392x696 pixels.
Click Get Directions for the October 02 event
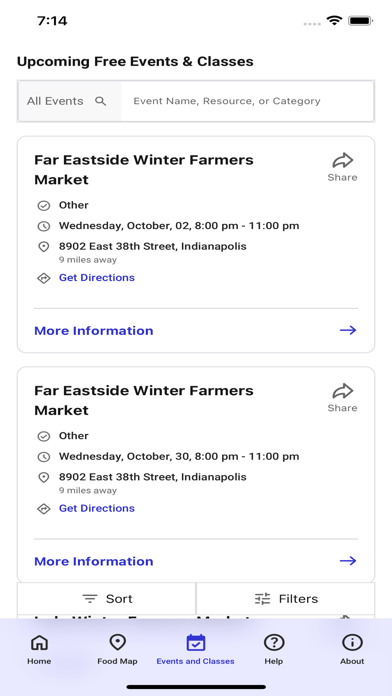pyautogui.click(x=97, y=278)
